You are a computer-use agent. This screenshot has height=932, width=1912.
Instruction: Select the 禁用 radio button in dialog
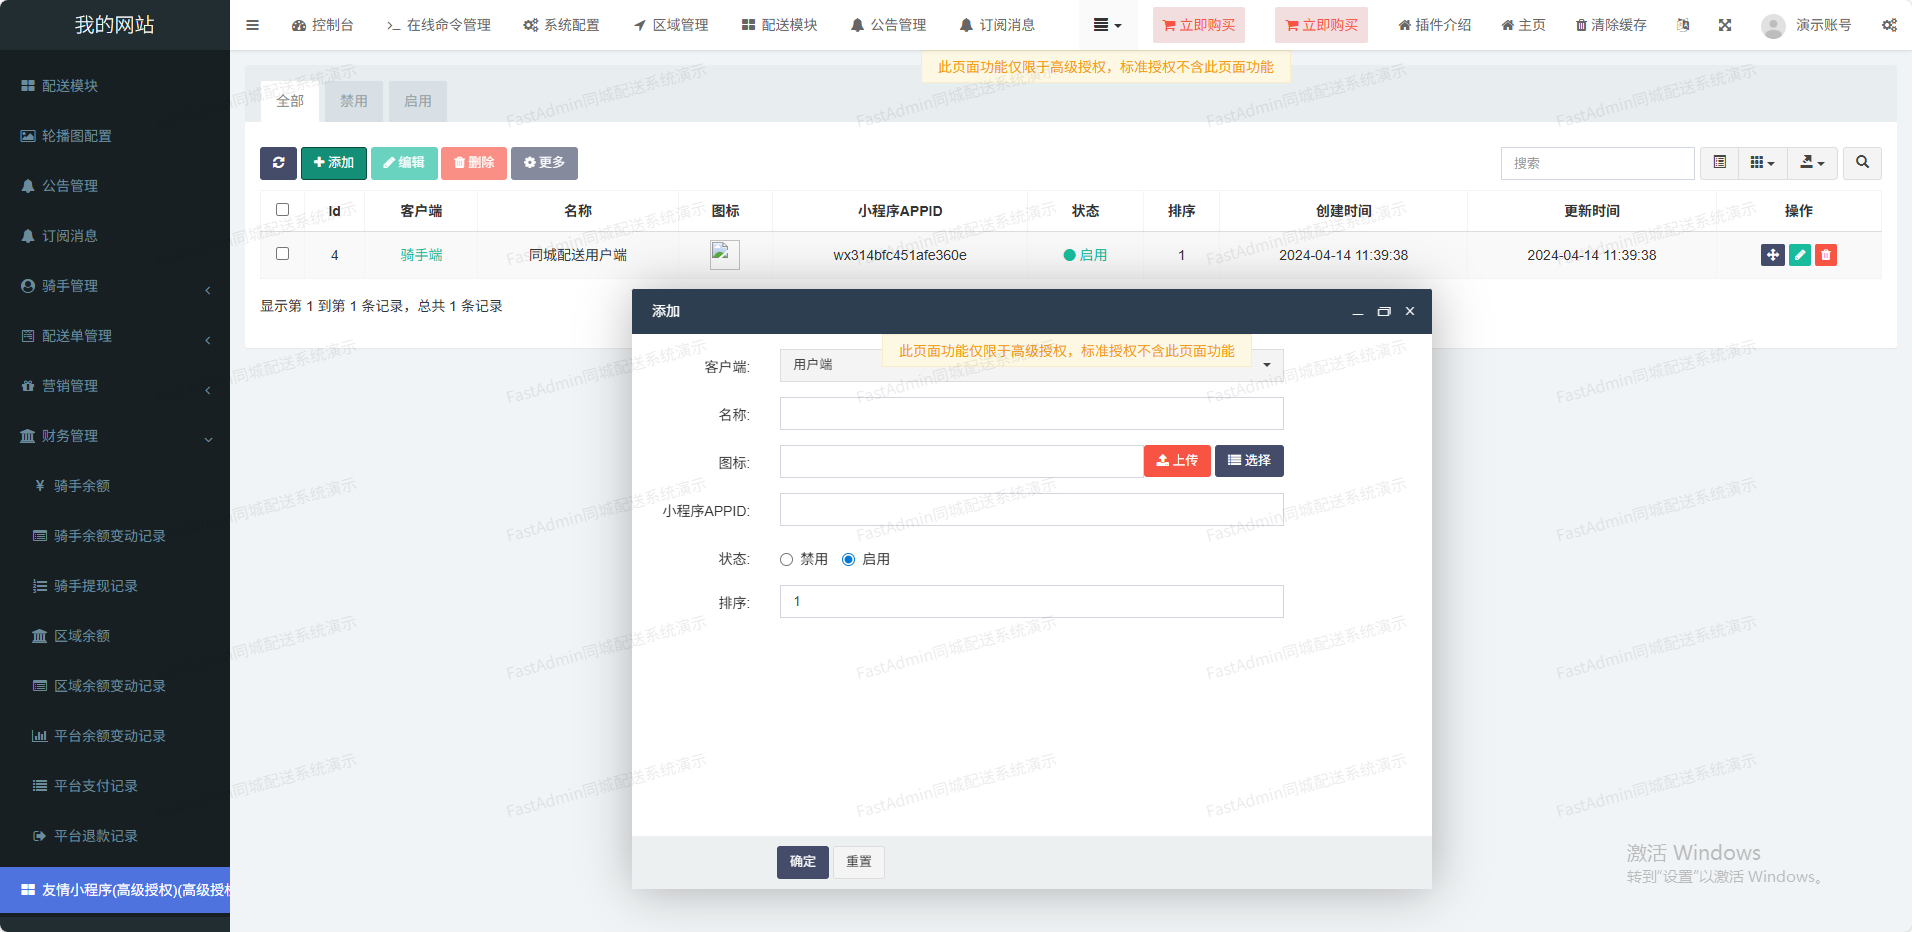point(787,560)
